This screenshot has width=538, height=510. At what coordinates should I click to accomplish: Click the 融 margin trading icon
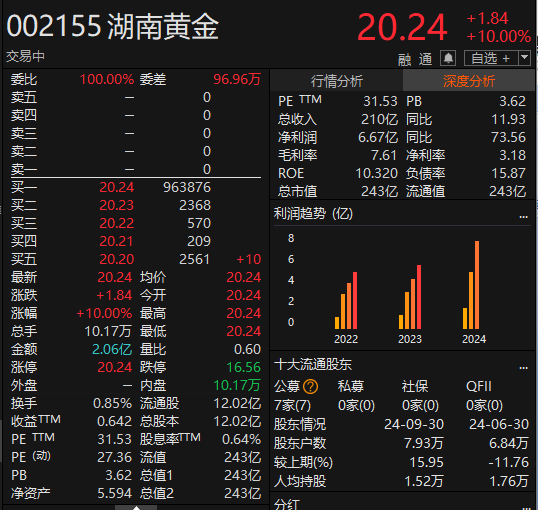pos(405,59)
